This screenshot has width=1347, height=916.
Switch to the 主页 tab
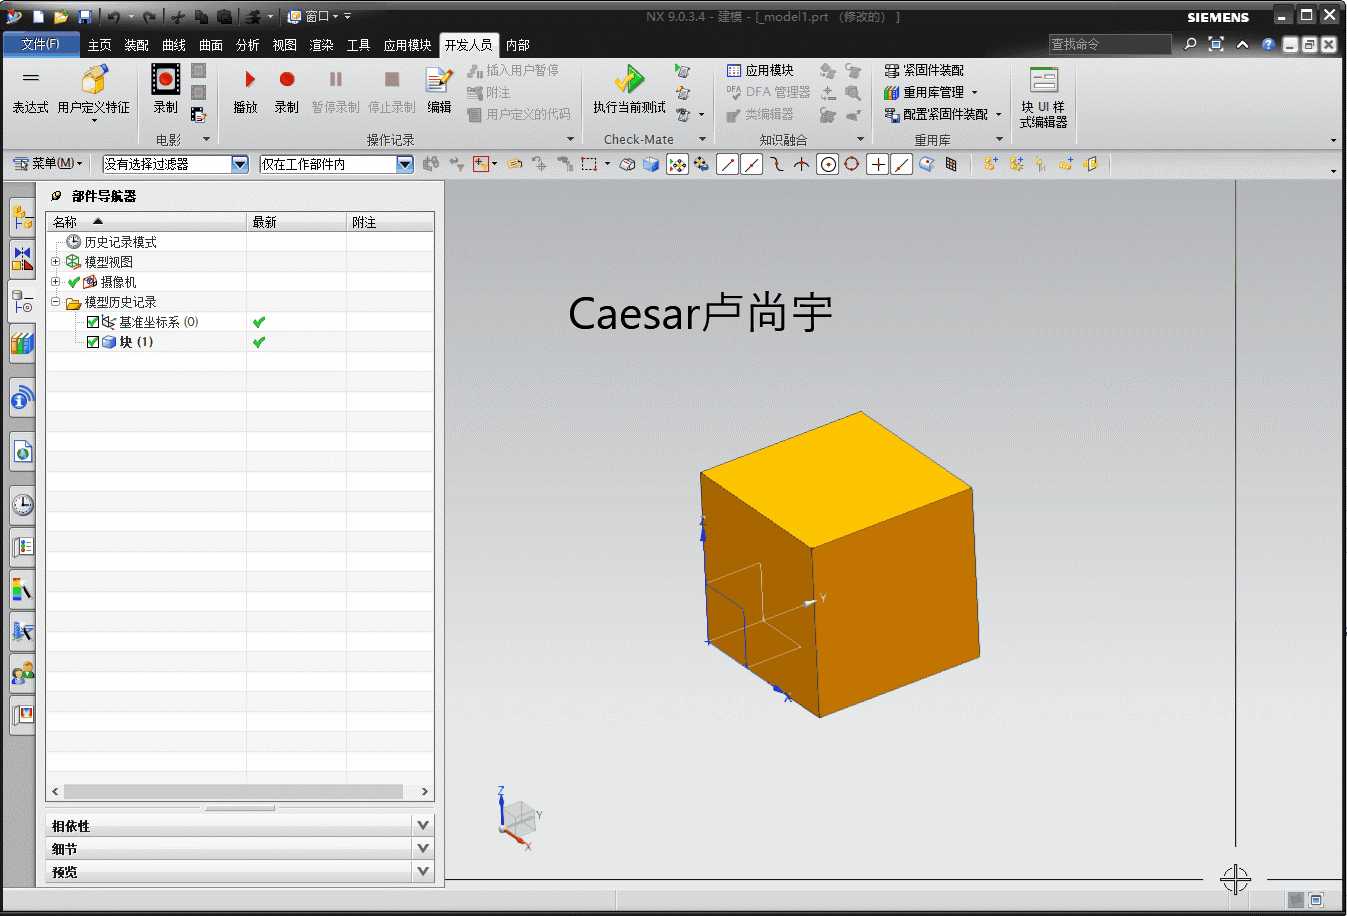[100, 45]
